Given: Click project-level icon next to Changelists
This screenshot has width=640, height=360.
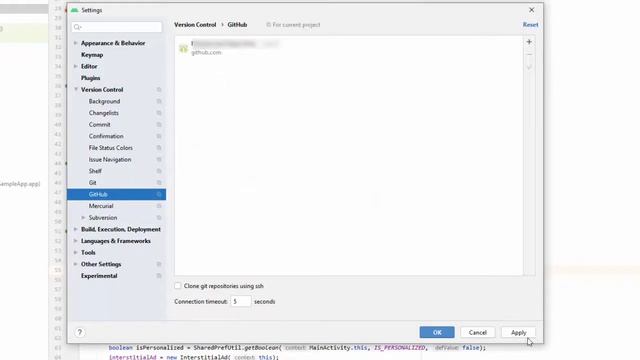Looking at the screenshot, I should [x=159, y=113].
